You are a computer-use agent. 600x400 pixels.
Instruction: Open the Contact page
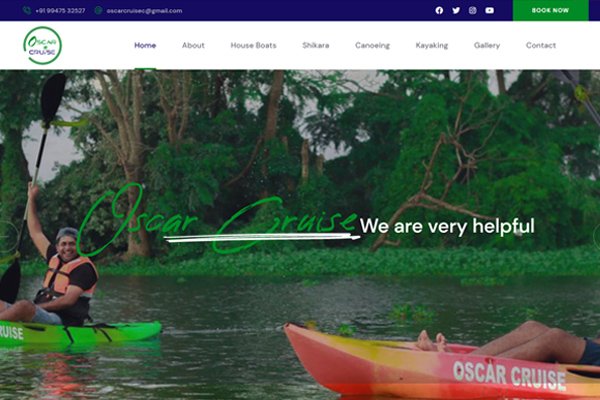click(x=541, y=45)
